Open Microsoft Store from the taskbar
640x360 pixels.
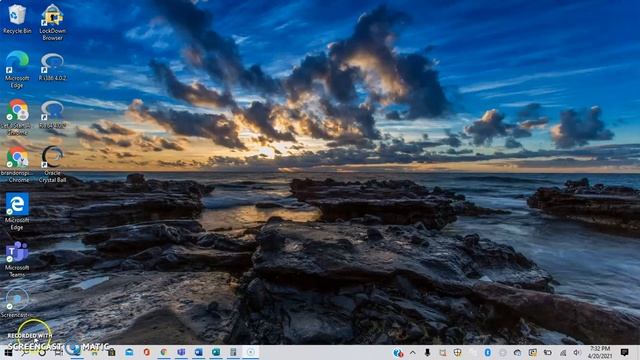pos(111,352)
